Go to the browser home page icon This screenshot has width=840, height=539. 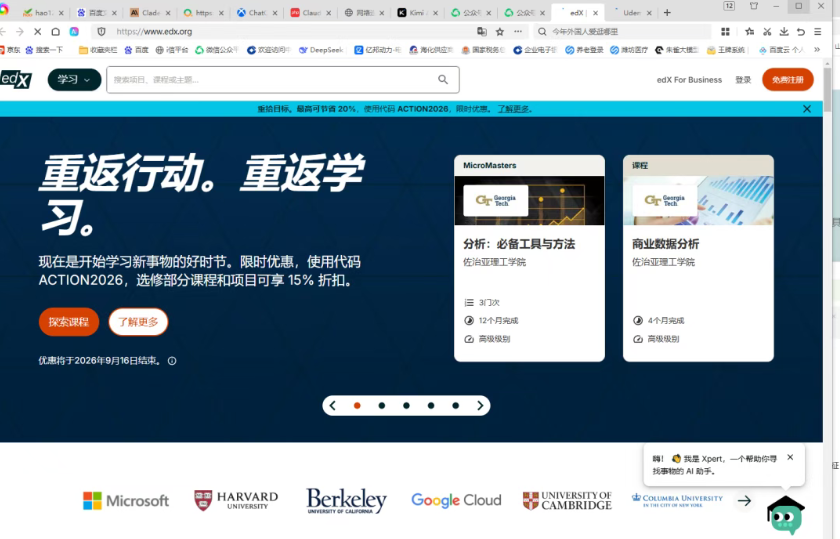coord(55,32)
